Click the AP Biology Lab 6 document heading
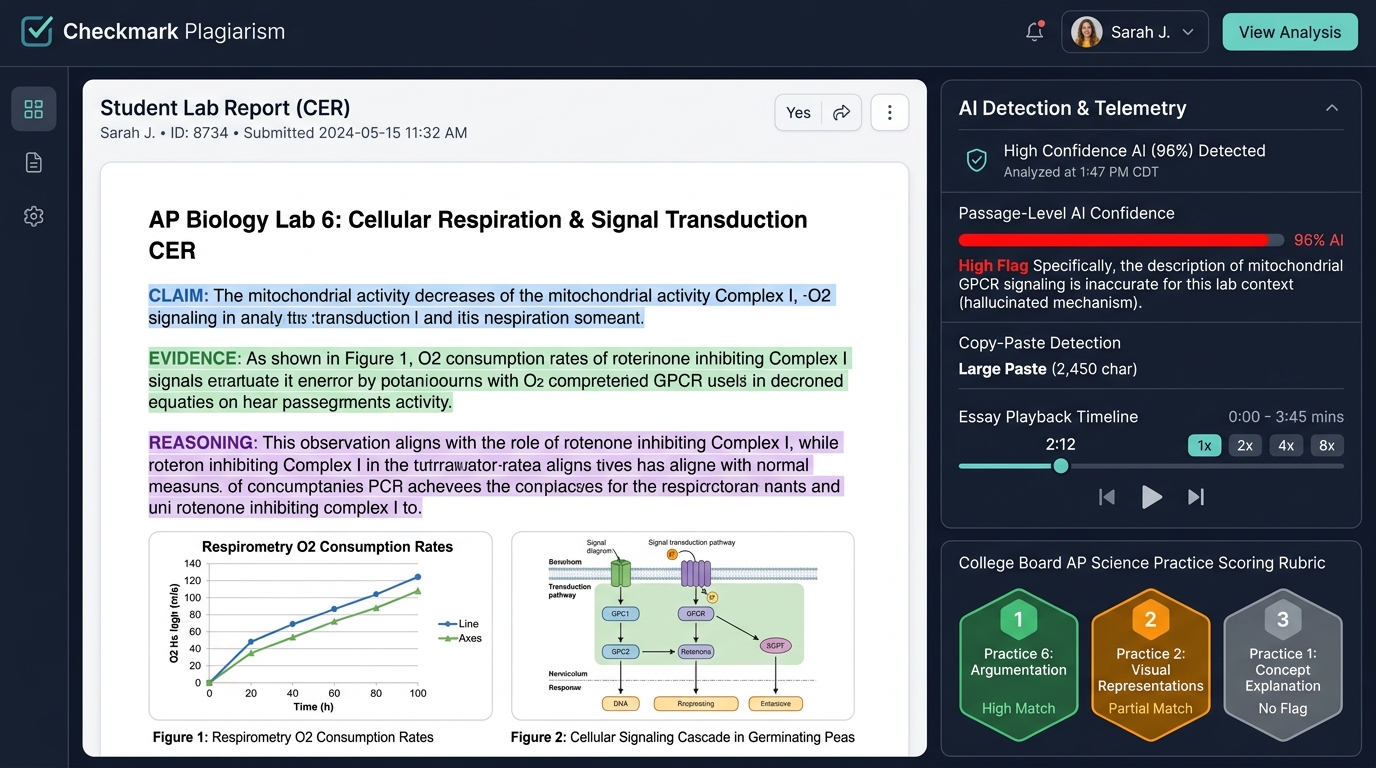Image resolution: width=1376 pixels, height=768 pixels. 478,235
